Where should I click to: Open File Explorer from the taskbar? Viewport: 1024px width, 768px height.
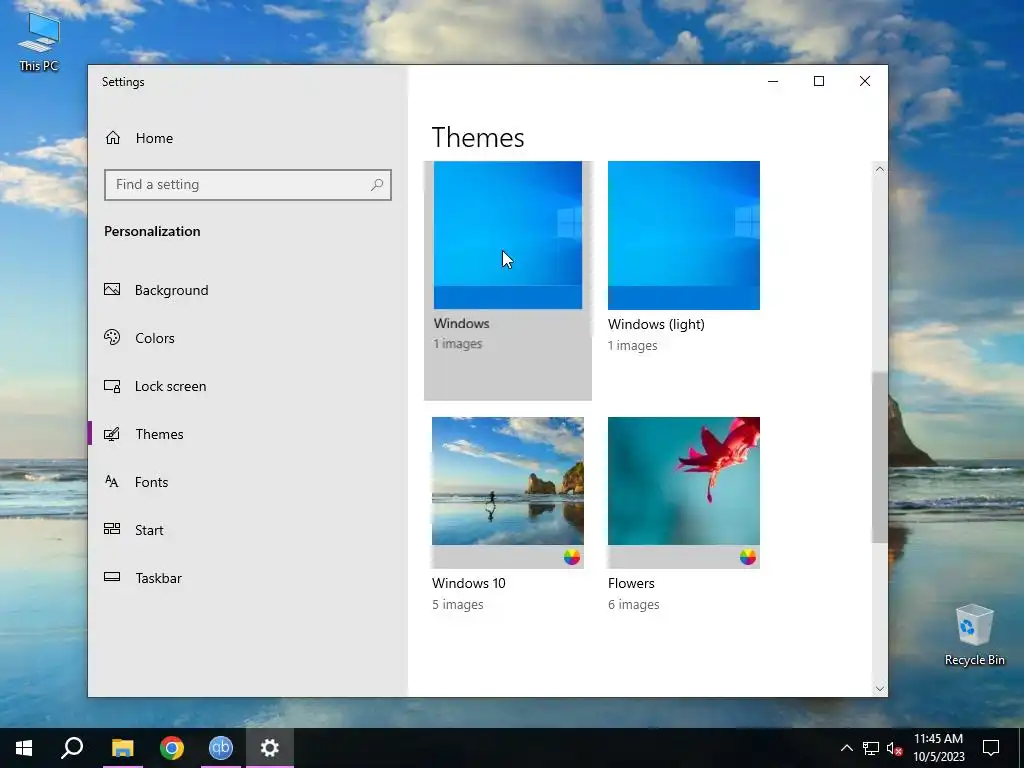pyautogui.click(x=122, y=748)
